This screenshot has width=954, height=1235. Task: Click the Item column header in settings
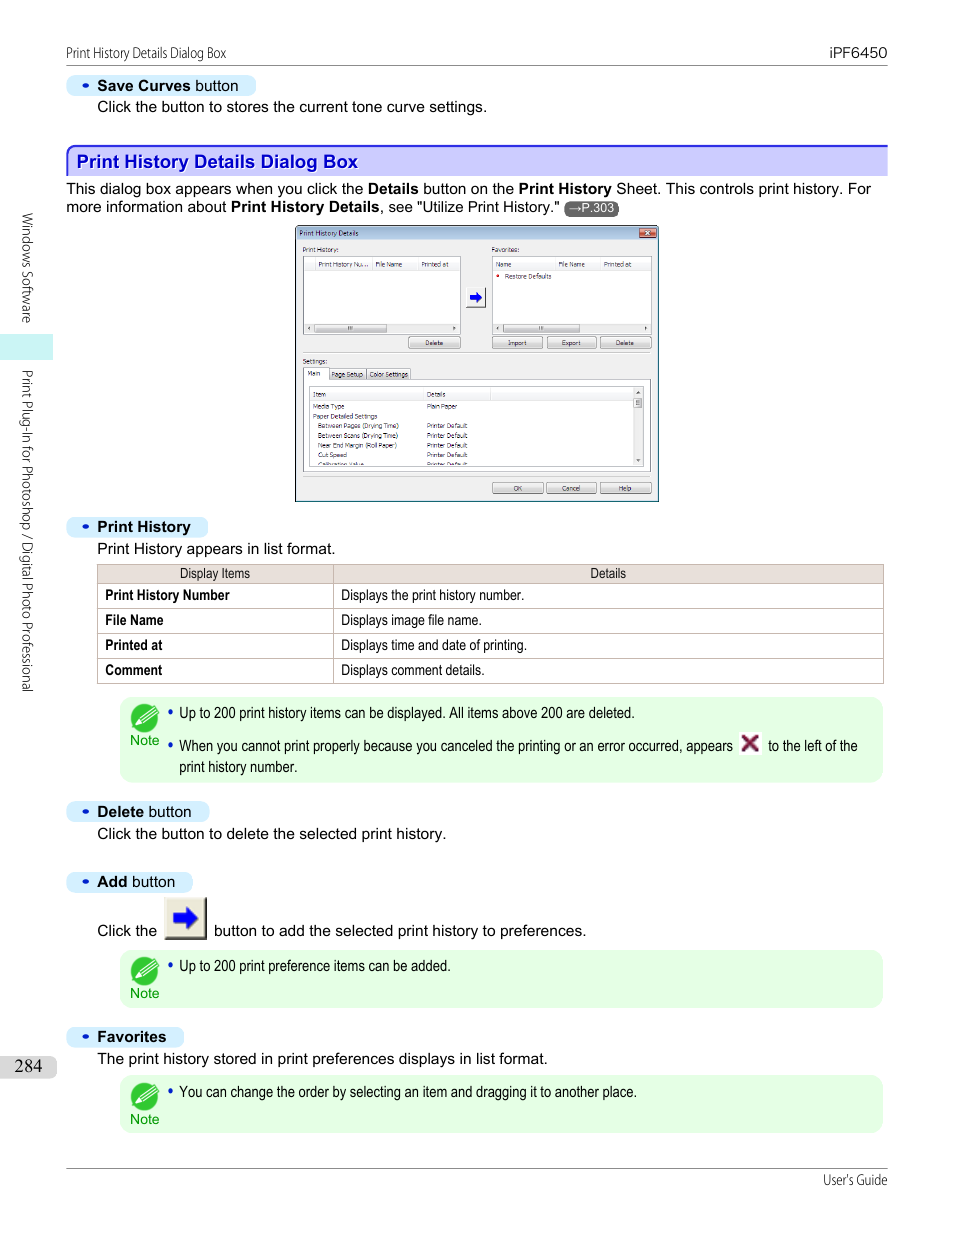[x=367, y=394]
